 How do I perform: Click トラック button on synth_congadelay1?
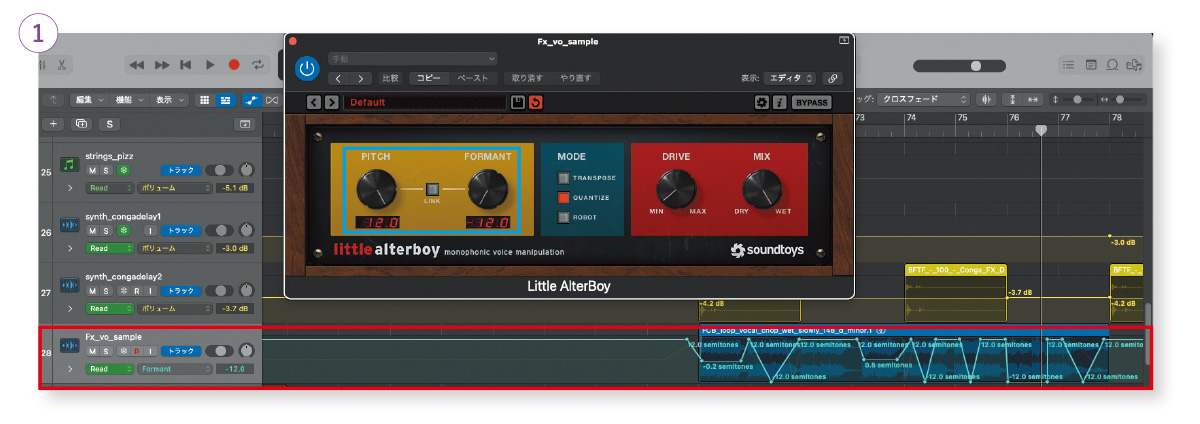pyautogui.click(x=182, y=231)
